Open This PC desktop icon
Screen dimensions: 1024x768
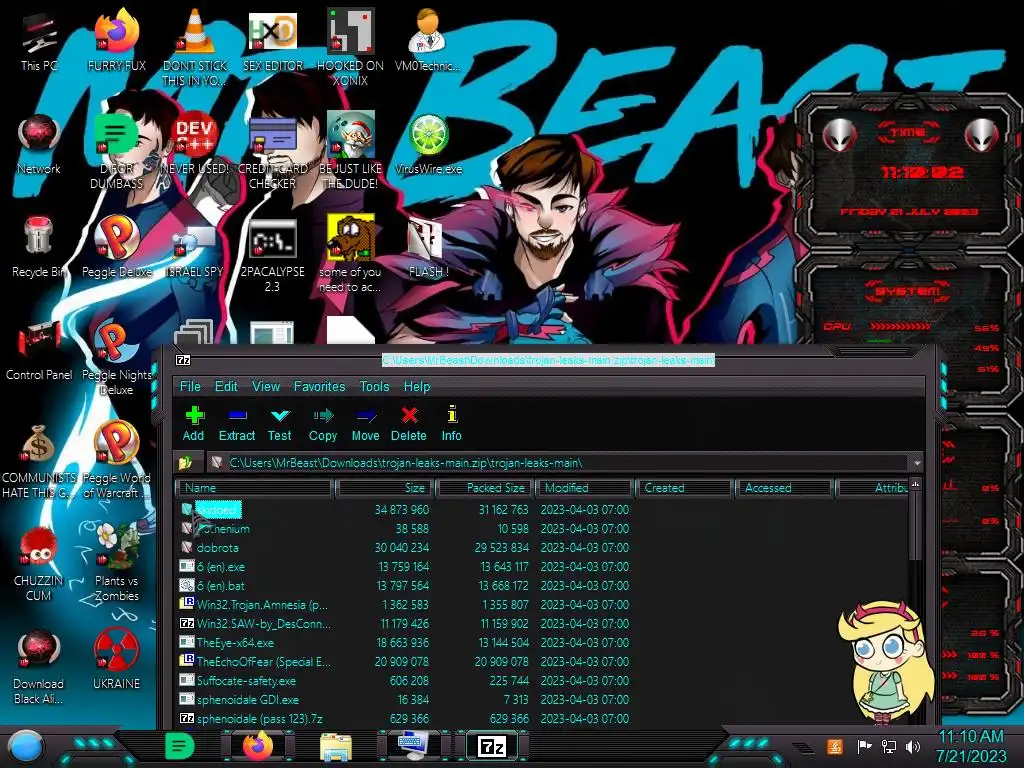(x=39, y=40)
